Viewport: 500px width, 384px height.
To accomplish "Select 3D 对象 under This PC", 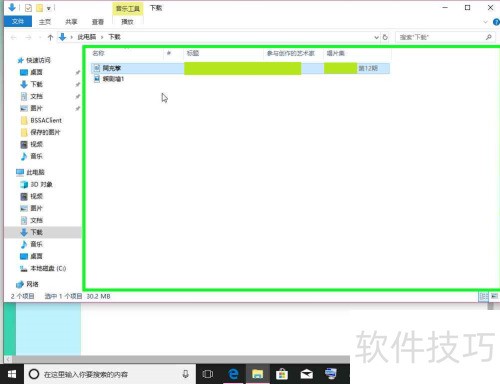I will point(37,184).
